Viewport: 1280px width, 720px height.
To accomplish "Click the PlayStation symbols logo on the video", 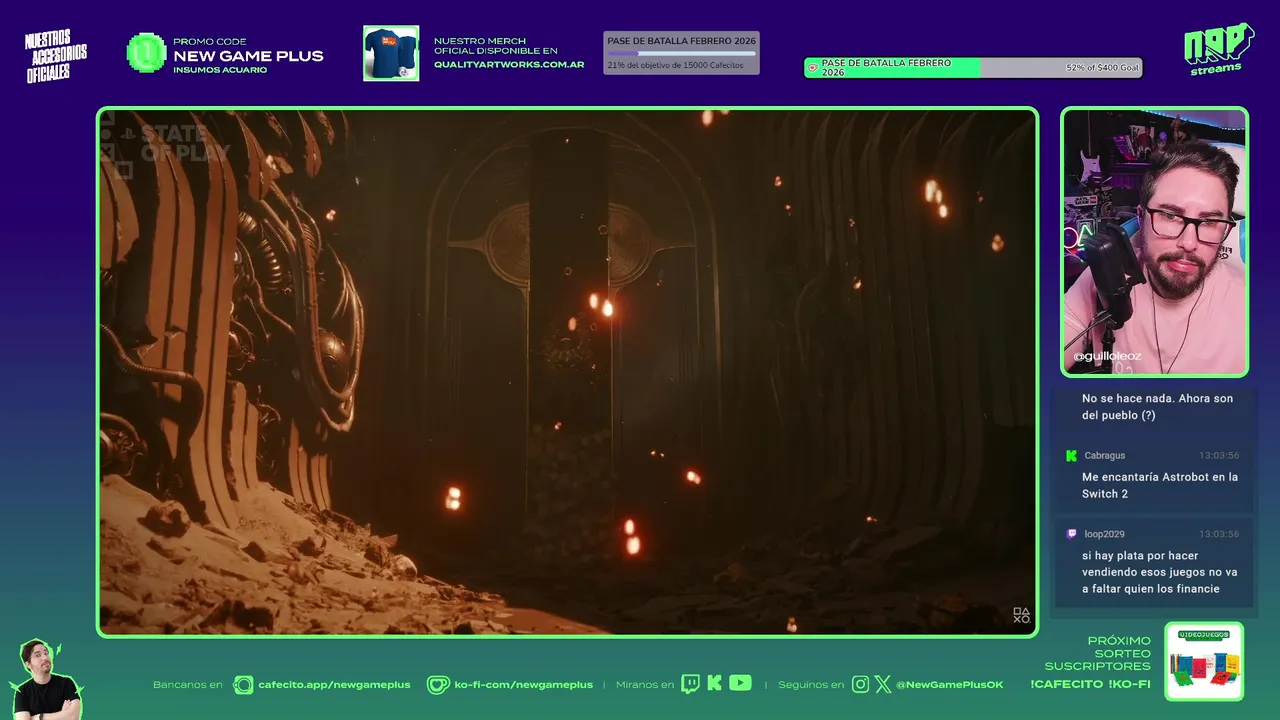I will 1021,615.
